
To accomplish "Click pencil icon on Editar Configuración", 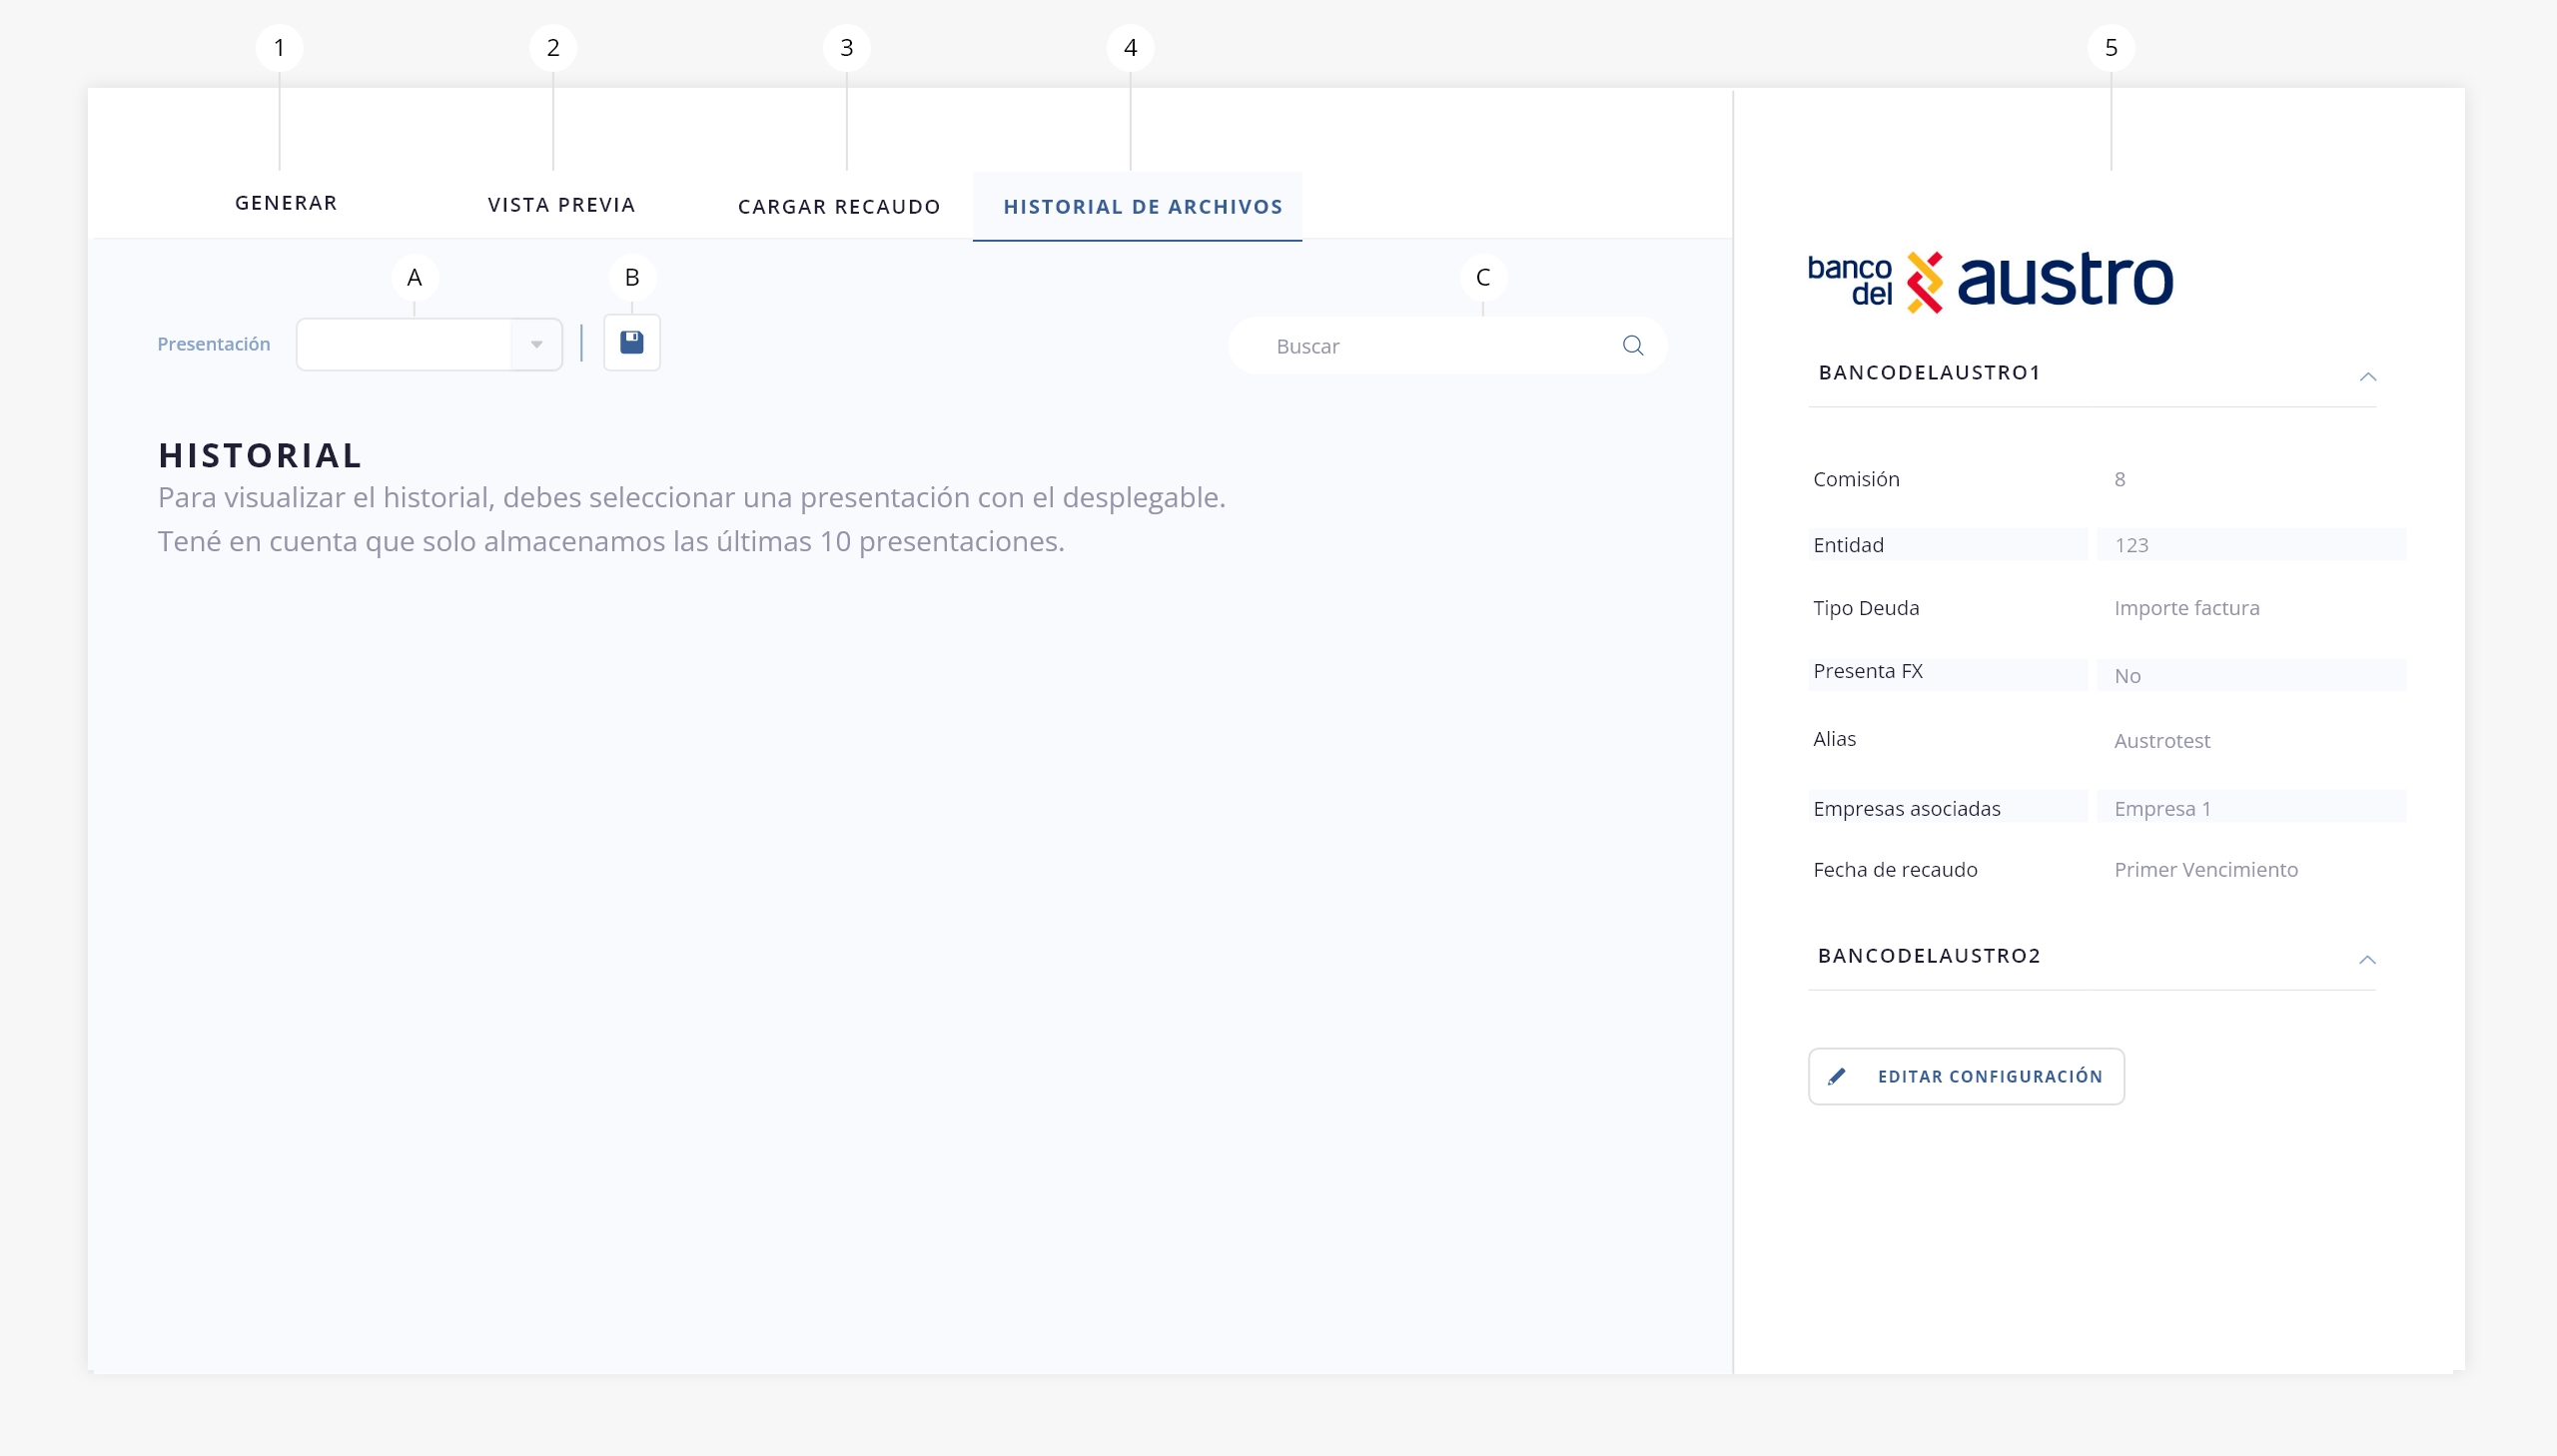I will tap(1836, 1077).
